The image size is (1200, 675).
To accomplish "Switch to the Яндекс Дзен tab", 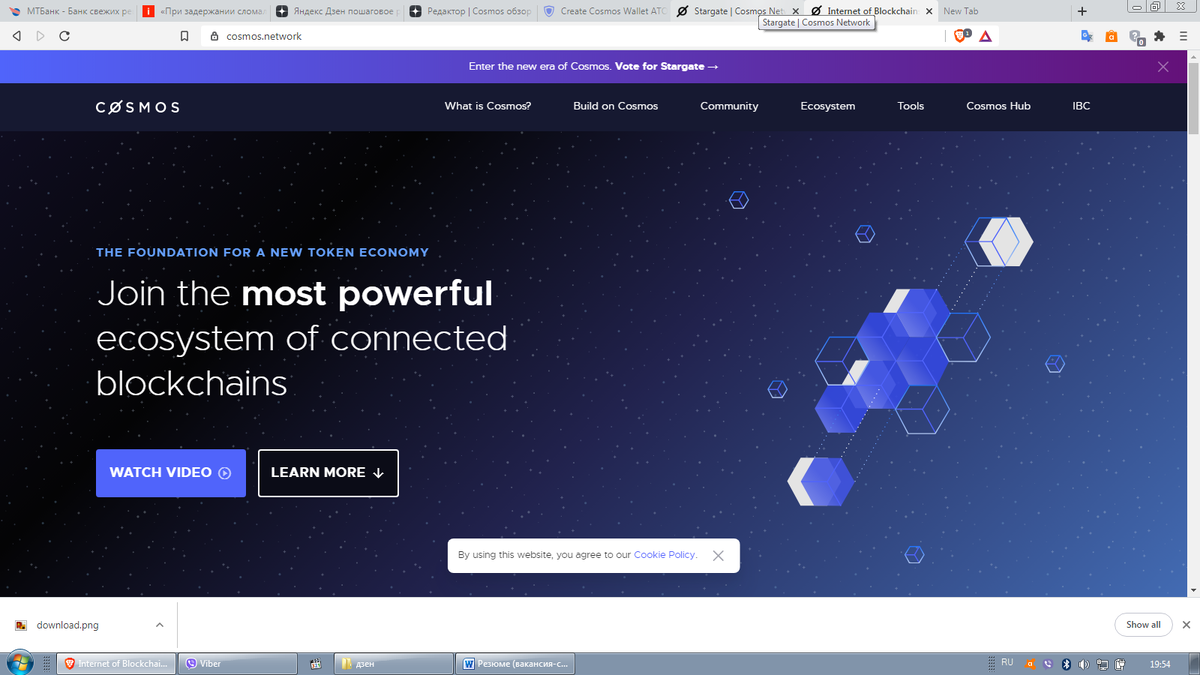I will pyautogui.click(x=337, y=11).
